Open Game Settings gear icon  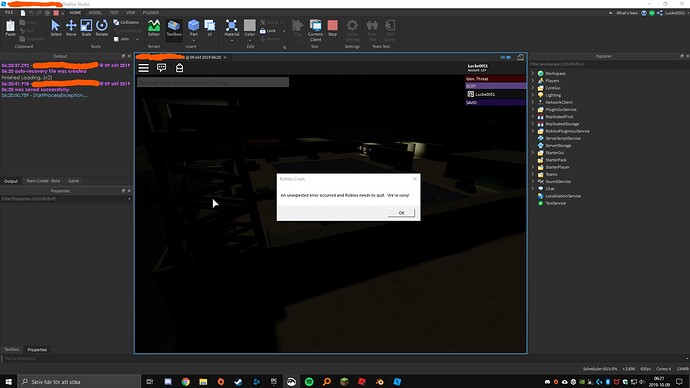click(x=352, y=25)
